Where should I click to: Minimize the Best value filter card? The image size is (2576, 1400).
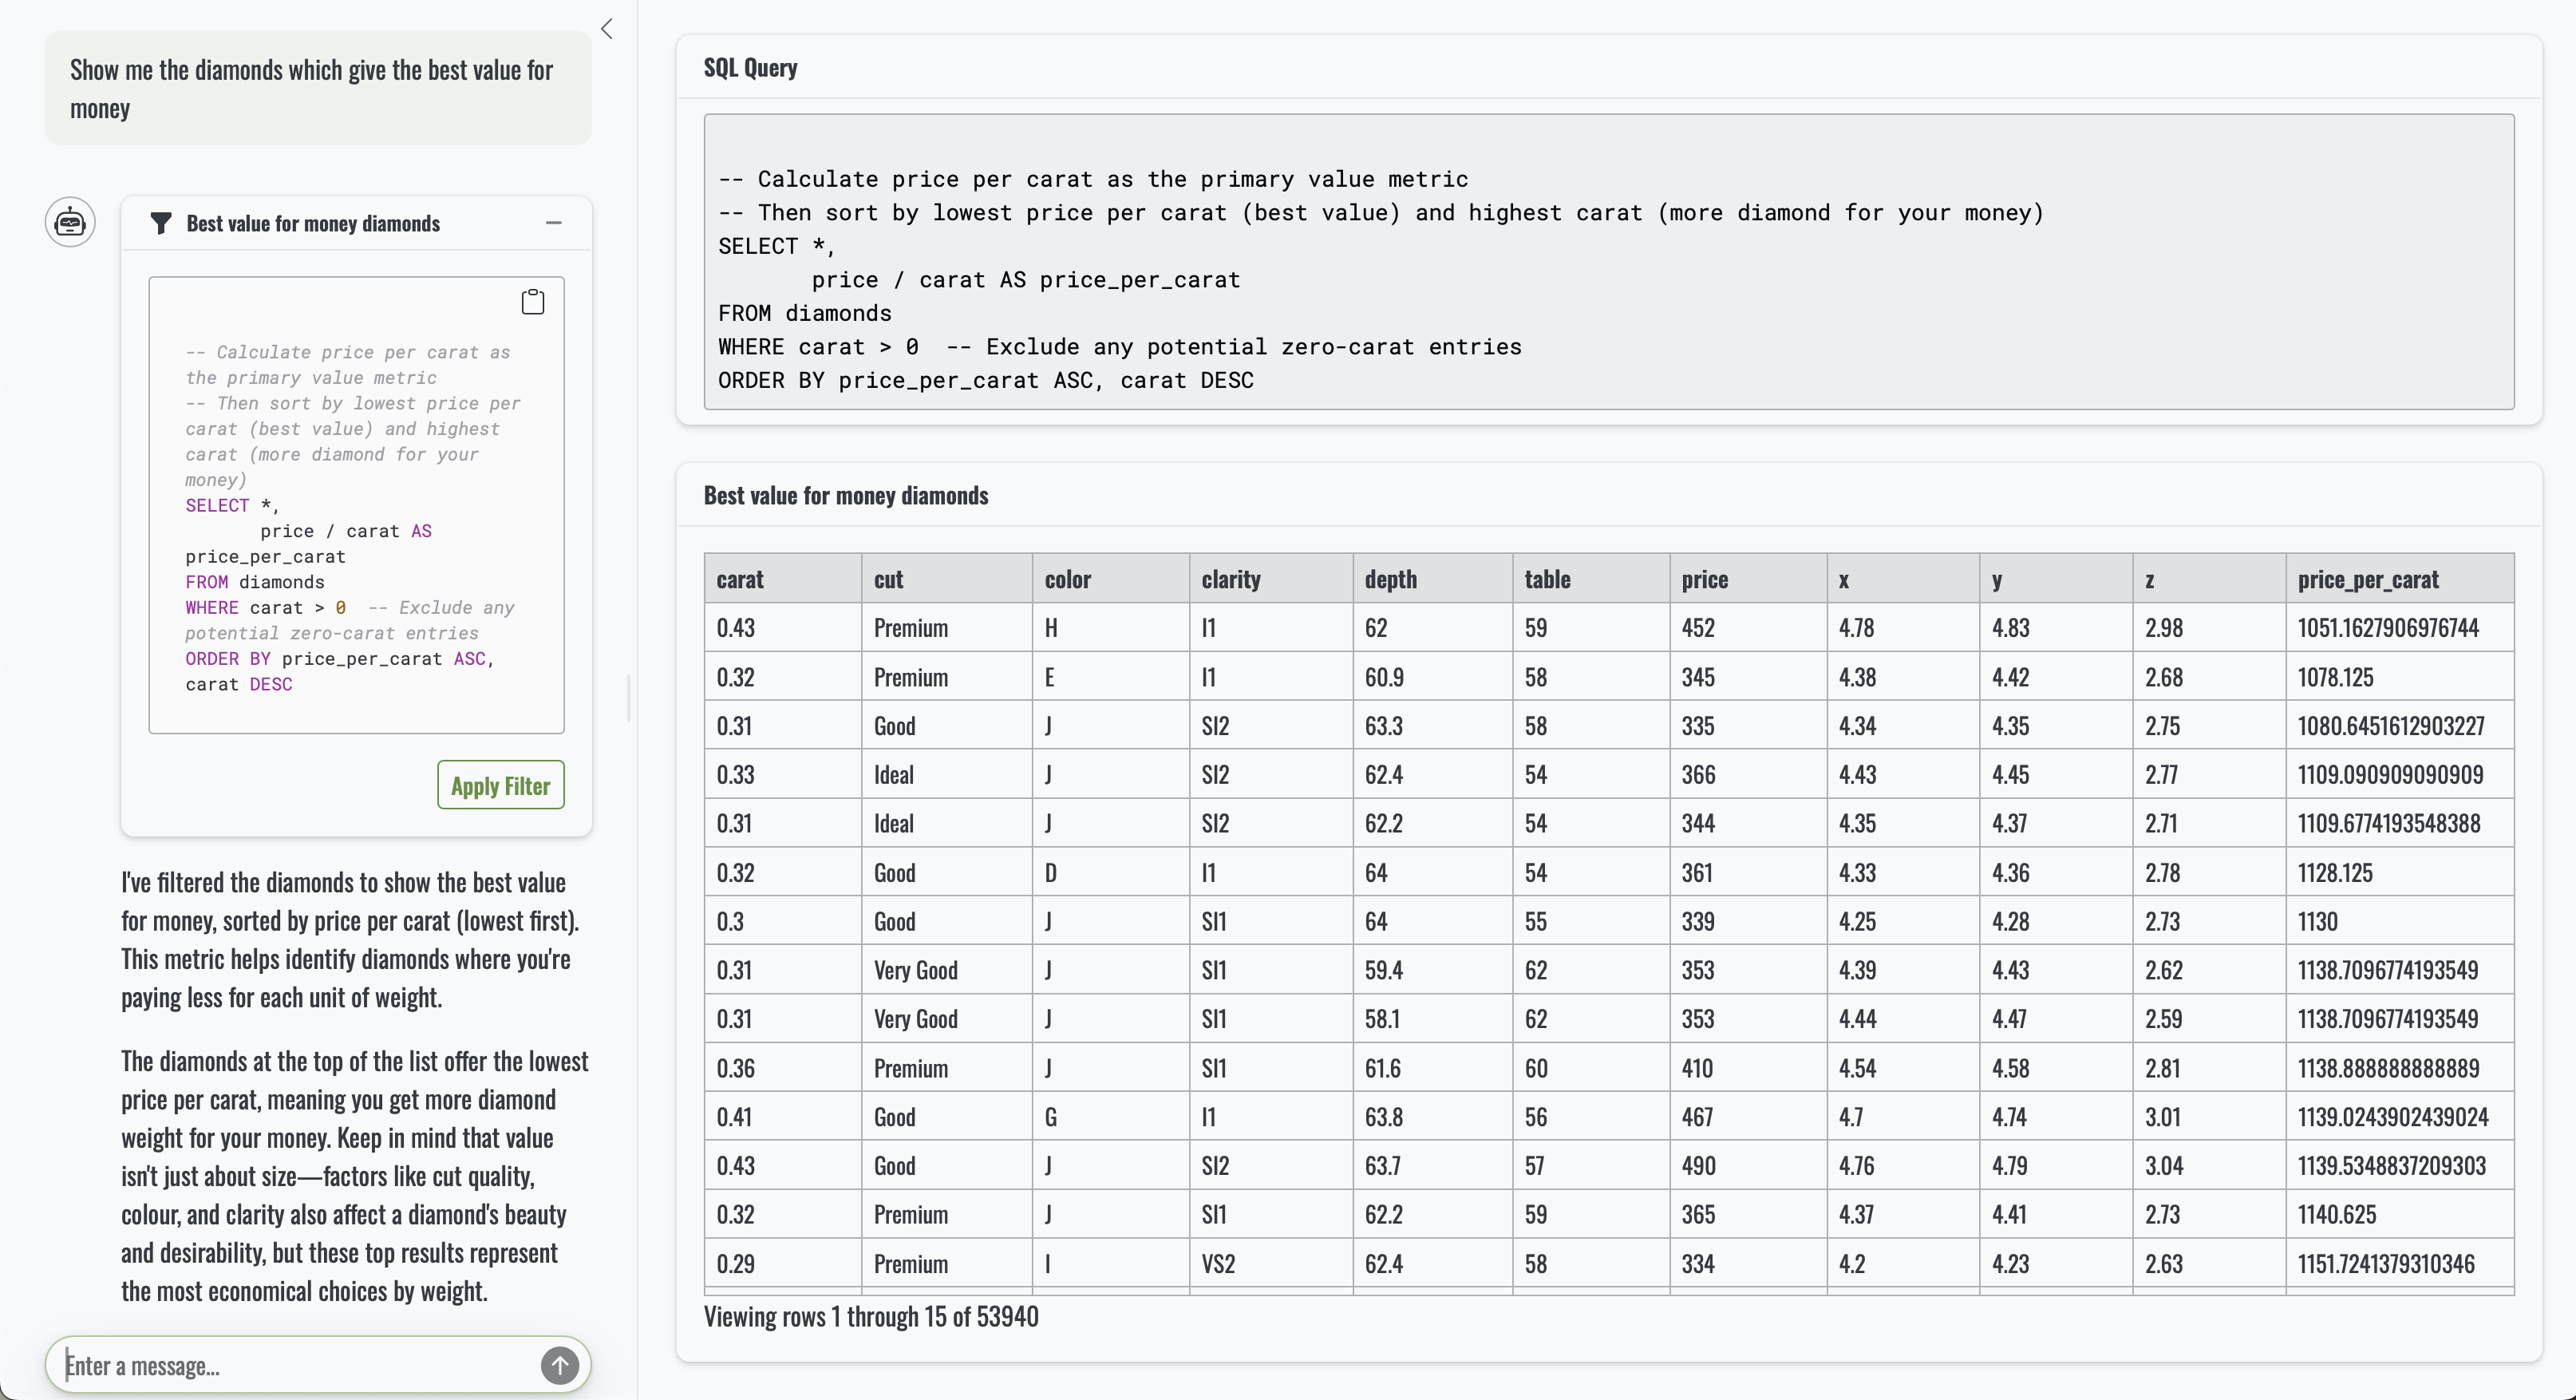[554, 223]
